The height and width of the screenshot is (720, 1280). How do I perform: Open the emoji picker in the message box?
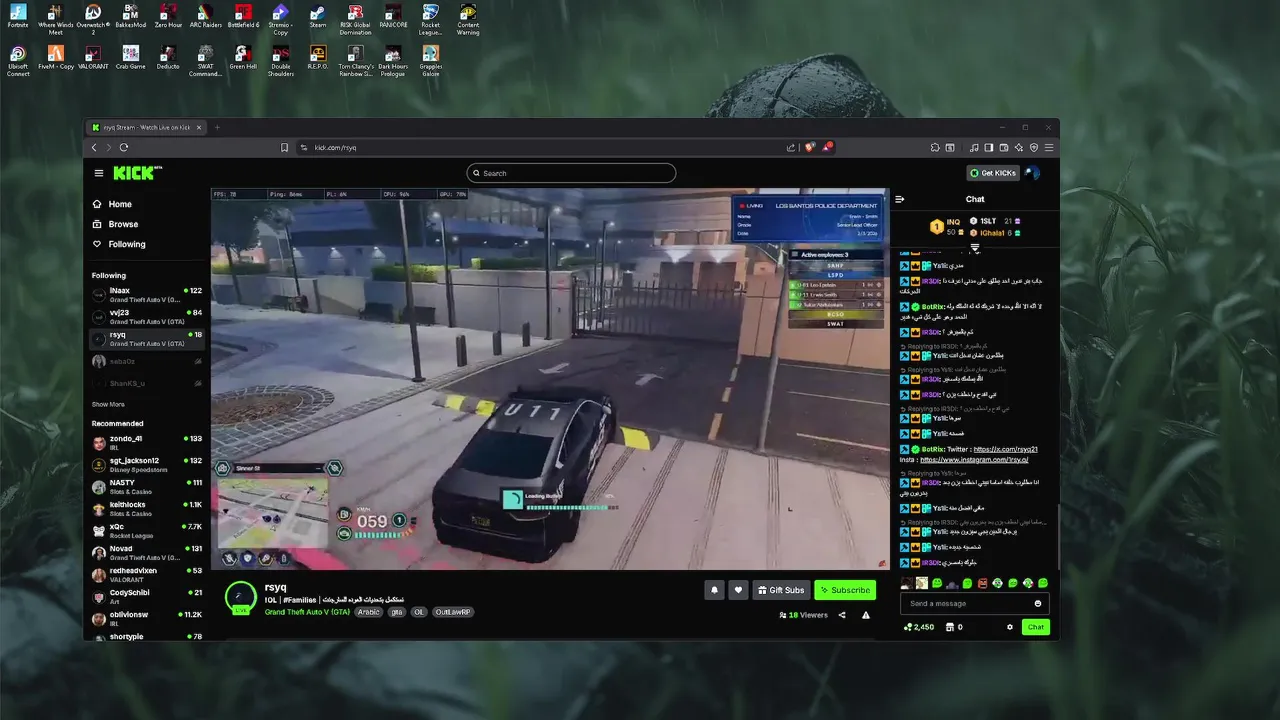coord(1038,603)
